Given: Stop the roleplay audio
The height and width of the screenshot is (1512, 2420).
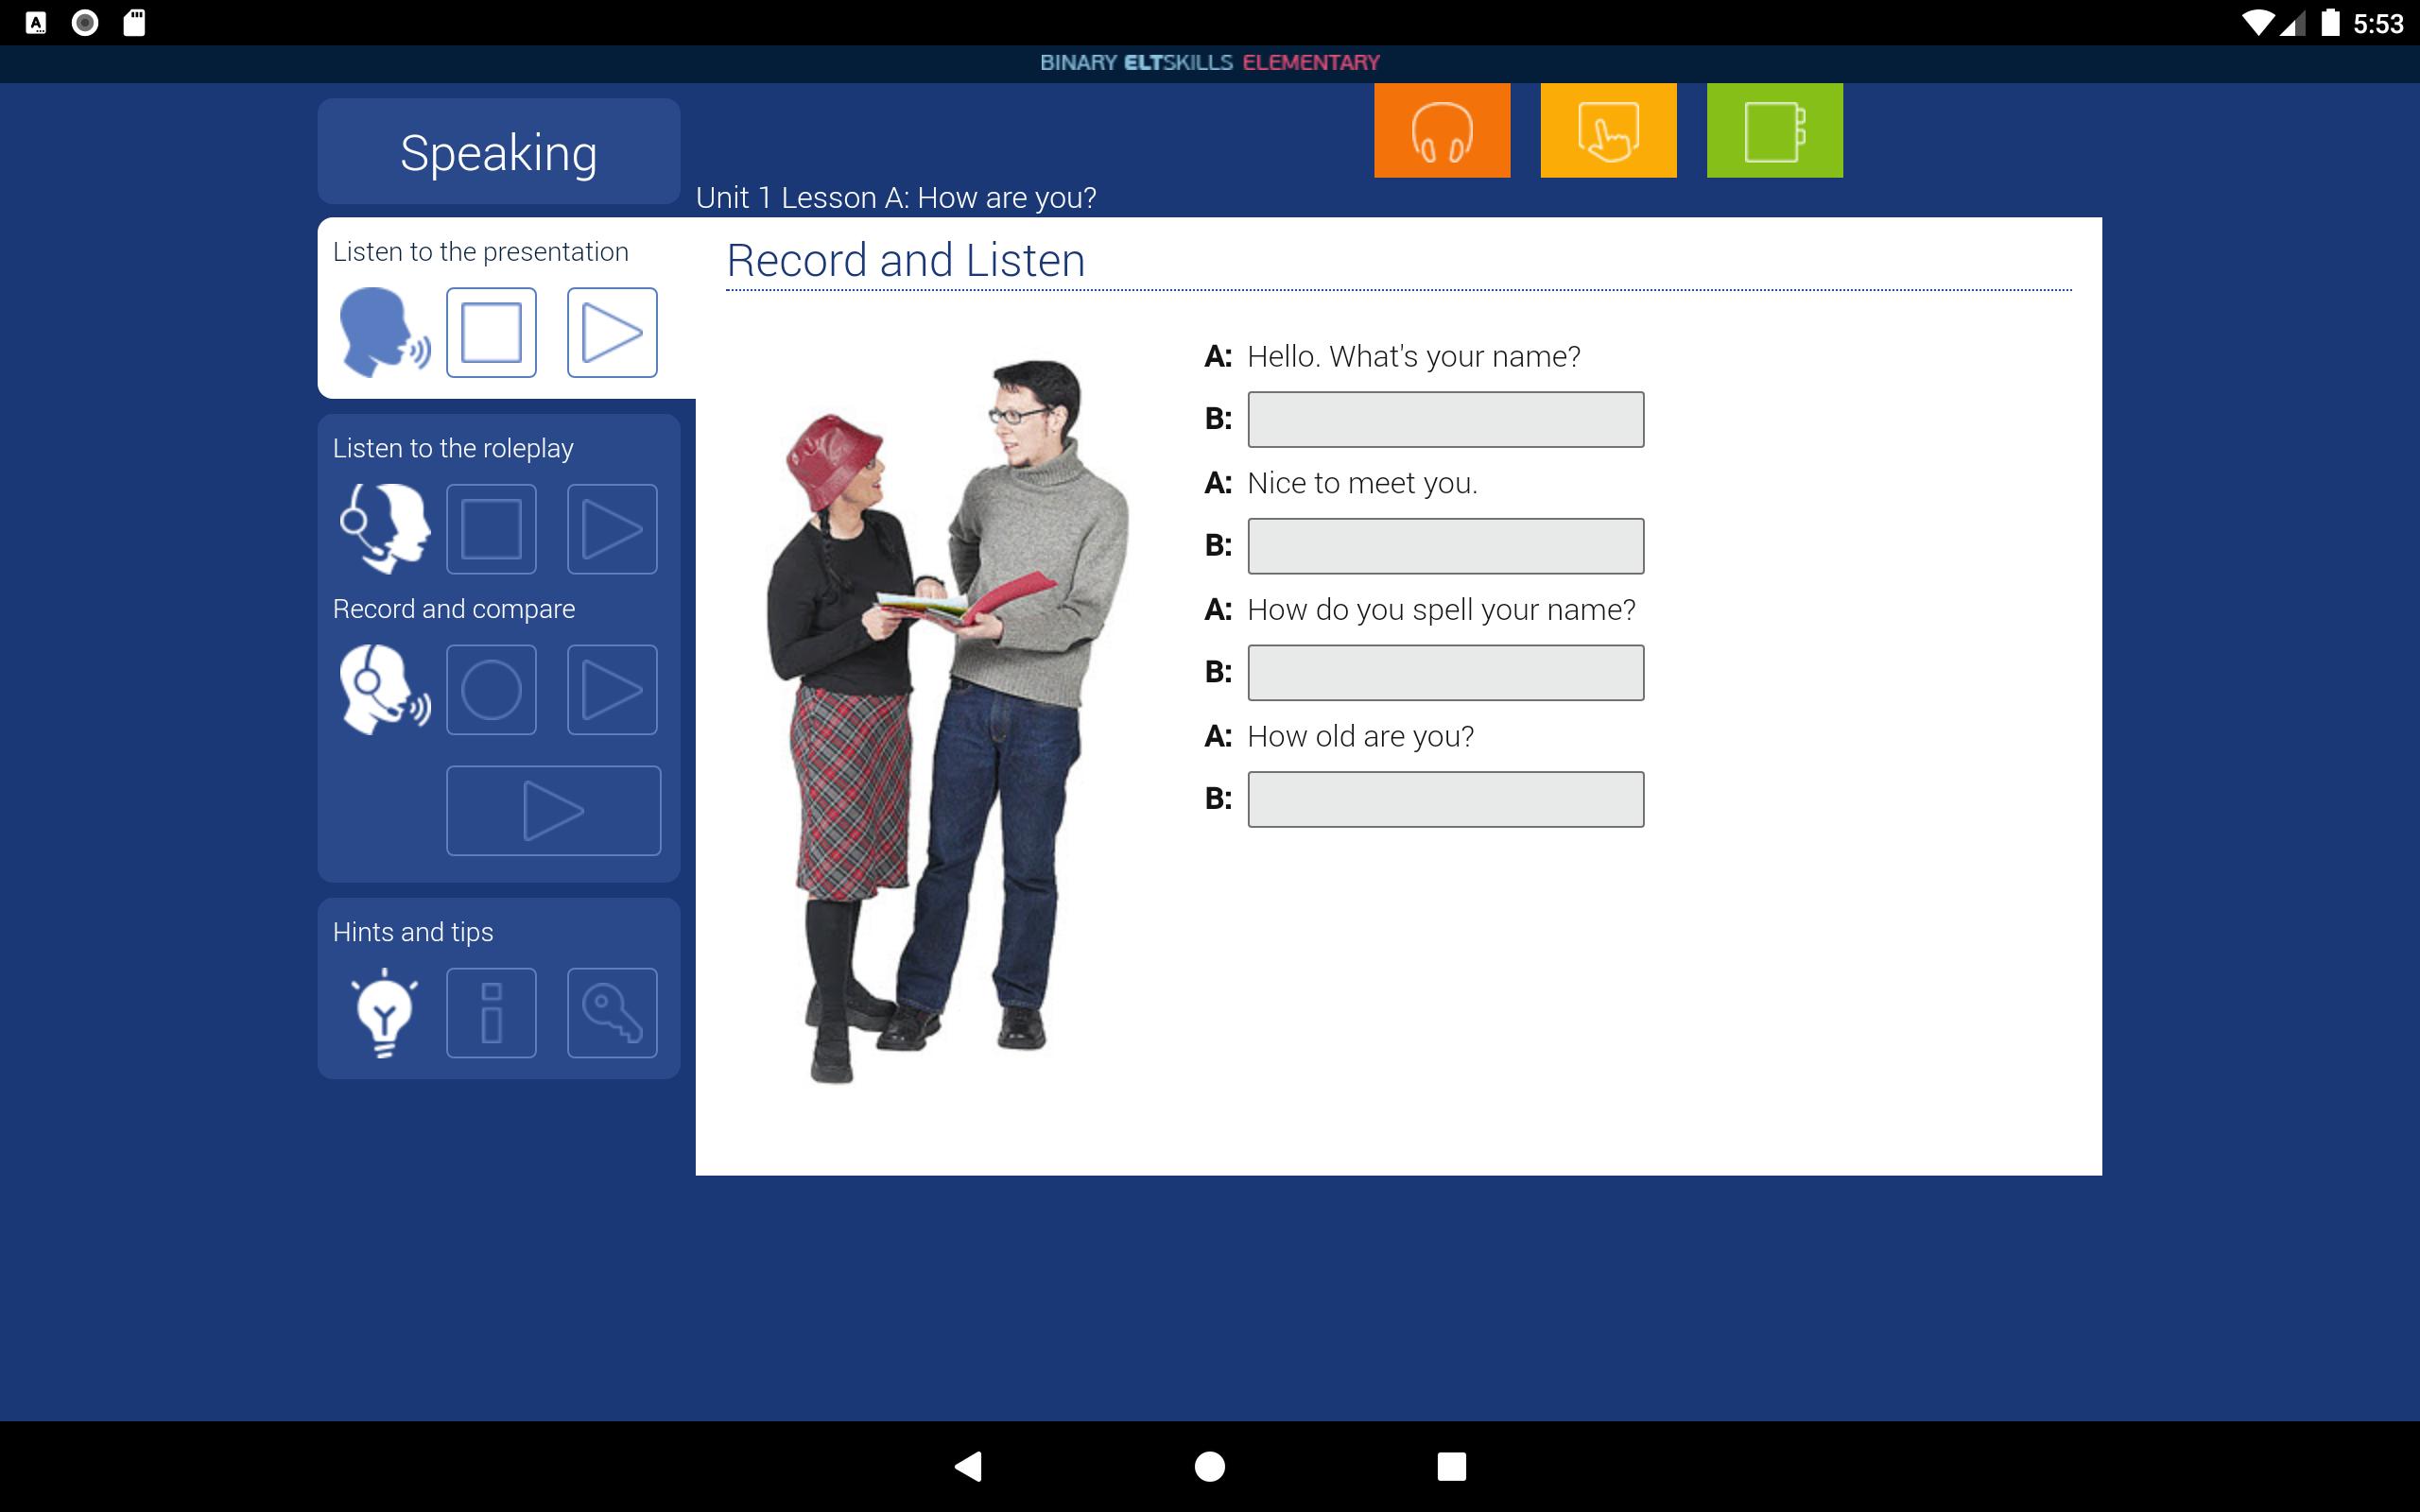Looking at the screenshot, I should click(491, 529).
